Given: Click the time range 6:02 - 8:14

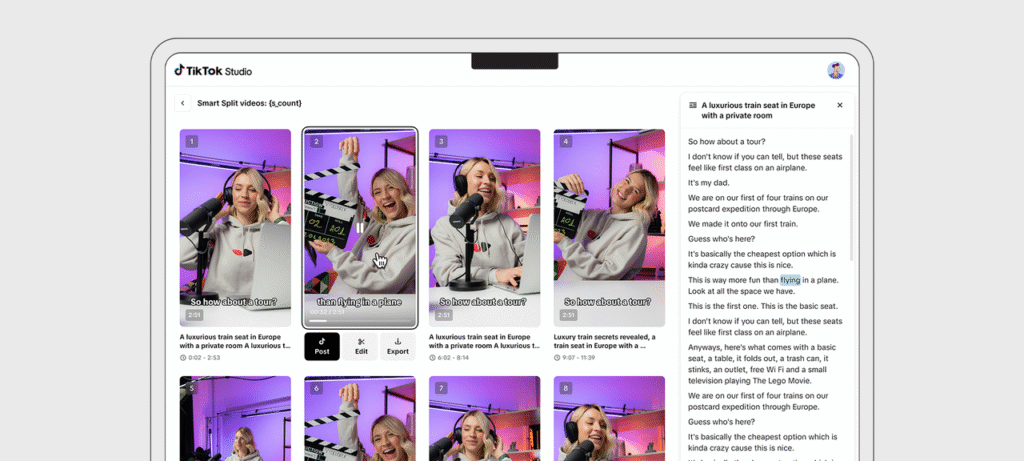Looking at the screenshot, I should [449, 358].
